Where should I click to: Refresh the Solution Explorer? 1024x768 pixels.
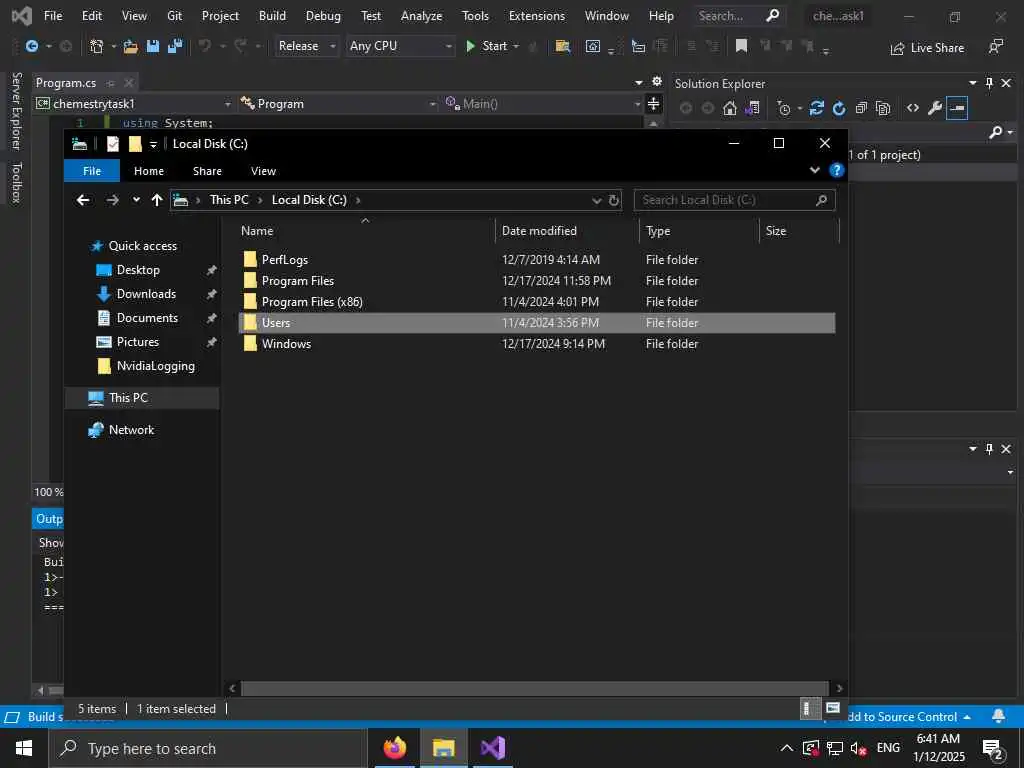839,108
